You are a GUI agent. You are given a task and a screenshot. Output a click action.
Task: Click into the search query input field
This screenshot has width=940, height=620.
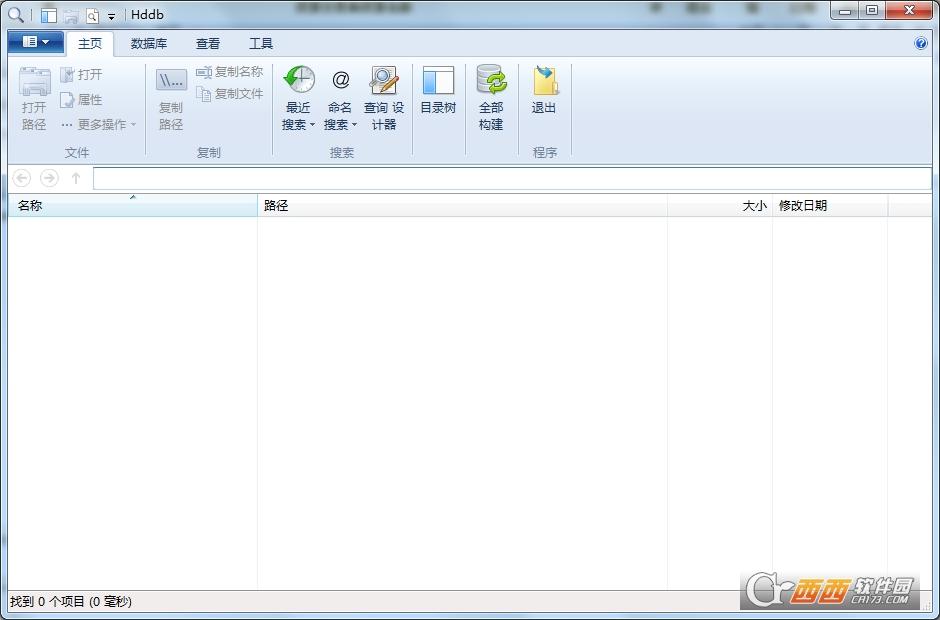(x=512, y=178)
